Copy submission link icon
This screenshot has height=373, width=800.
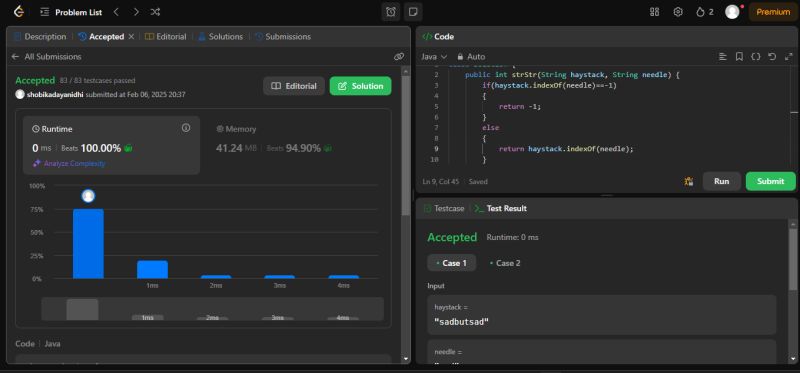(399, 57)
